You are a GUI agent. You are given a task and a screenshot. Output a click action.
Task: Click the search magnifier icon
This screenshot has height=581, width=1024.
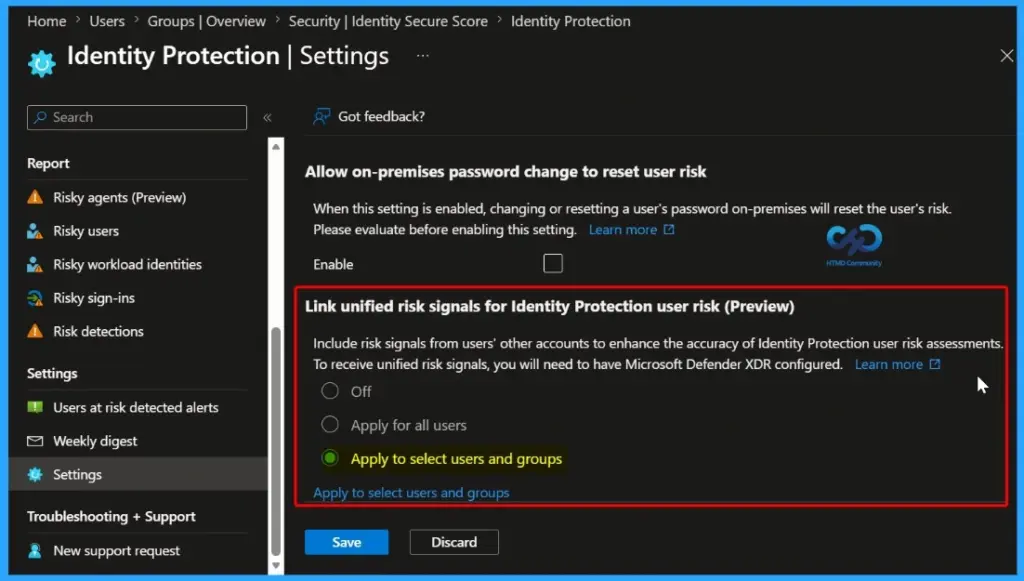click(40, 117)
